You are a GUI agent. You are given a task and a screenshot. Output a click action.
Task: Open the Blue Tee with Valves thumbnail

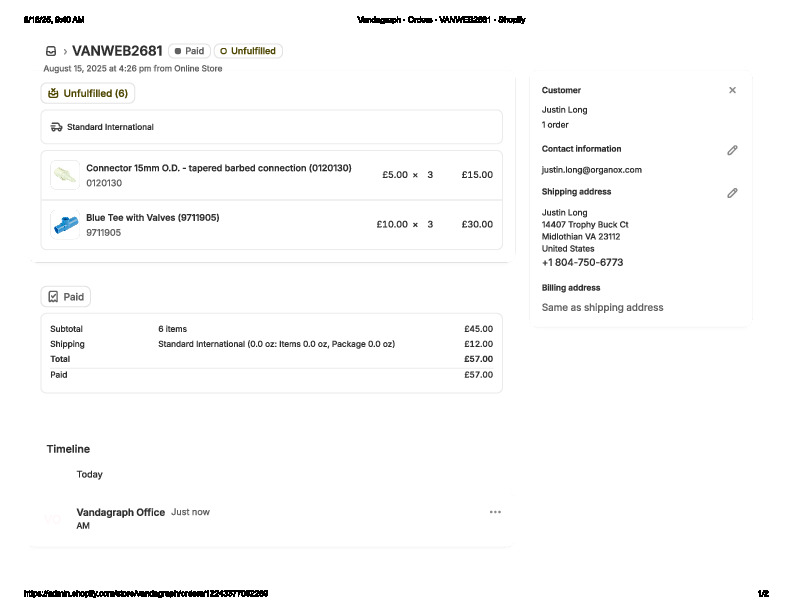coord(65,224)
